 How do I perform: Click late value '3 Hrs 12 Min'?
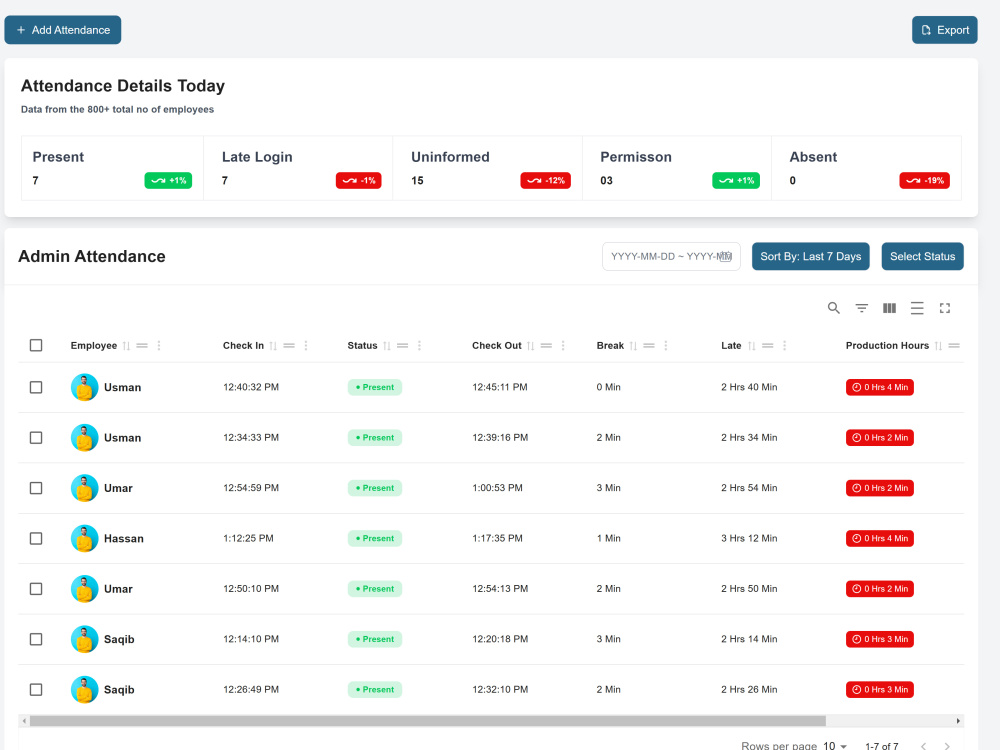[749, 539]
